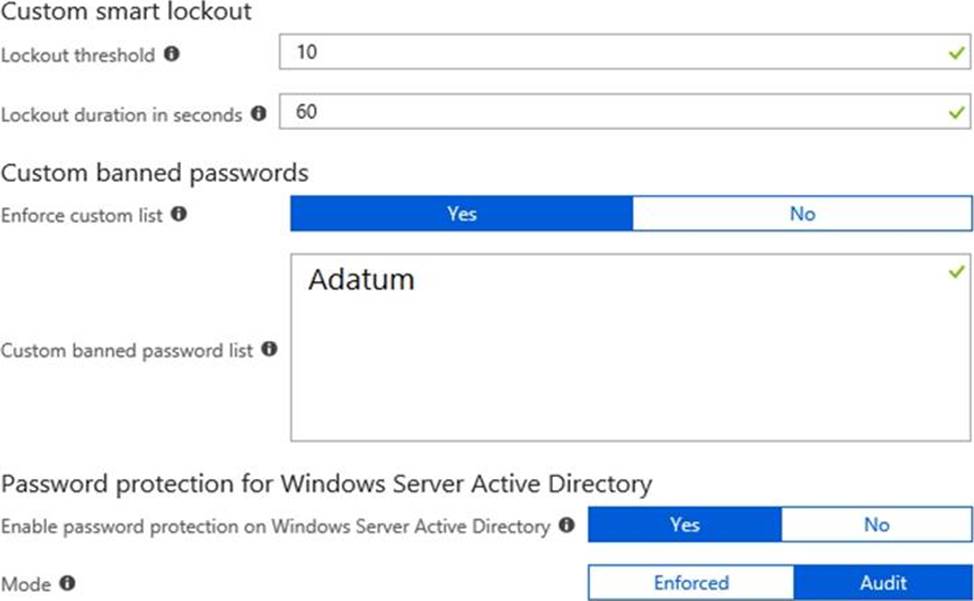Click the Lockout duration info icon

259,114
